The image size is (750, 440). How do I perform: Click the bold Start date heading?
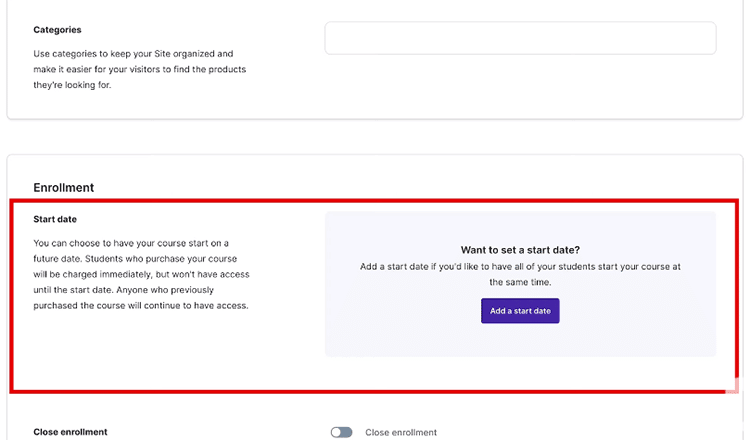coord(55,219)
